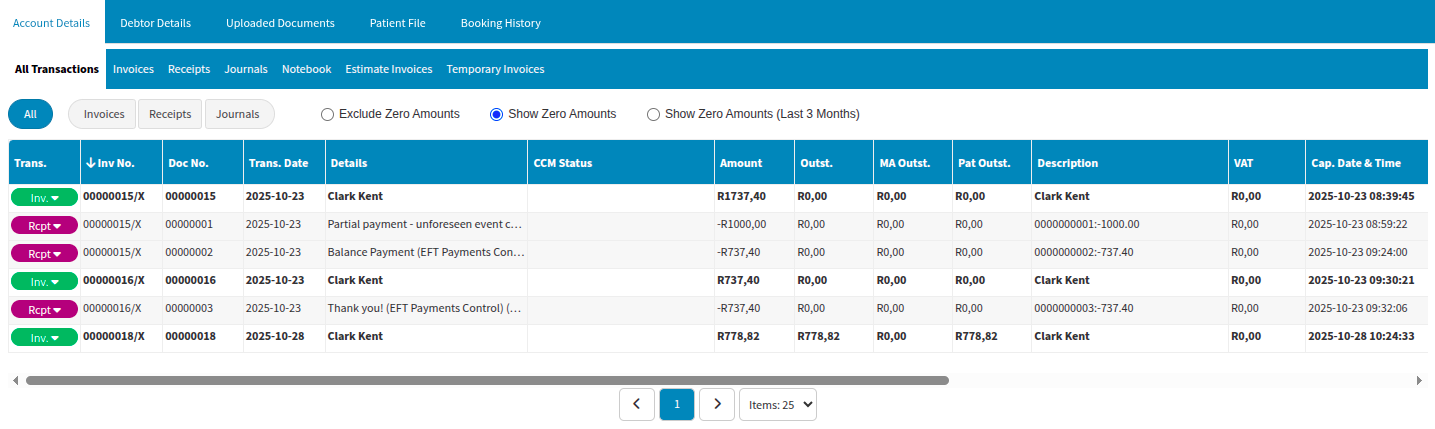This screenshot has width=1435, height=429.
Task: Sort by Pat Outst. column header
Action: [x=992, y=162]
